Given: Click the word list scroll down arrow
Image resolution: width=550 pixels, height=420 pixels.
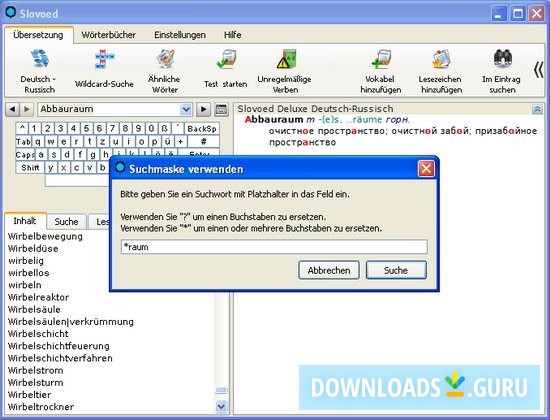Looking at the screenshot, I should coord(221,407).
